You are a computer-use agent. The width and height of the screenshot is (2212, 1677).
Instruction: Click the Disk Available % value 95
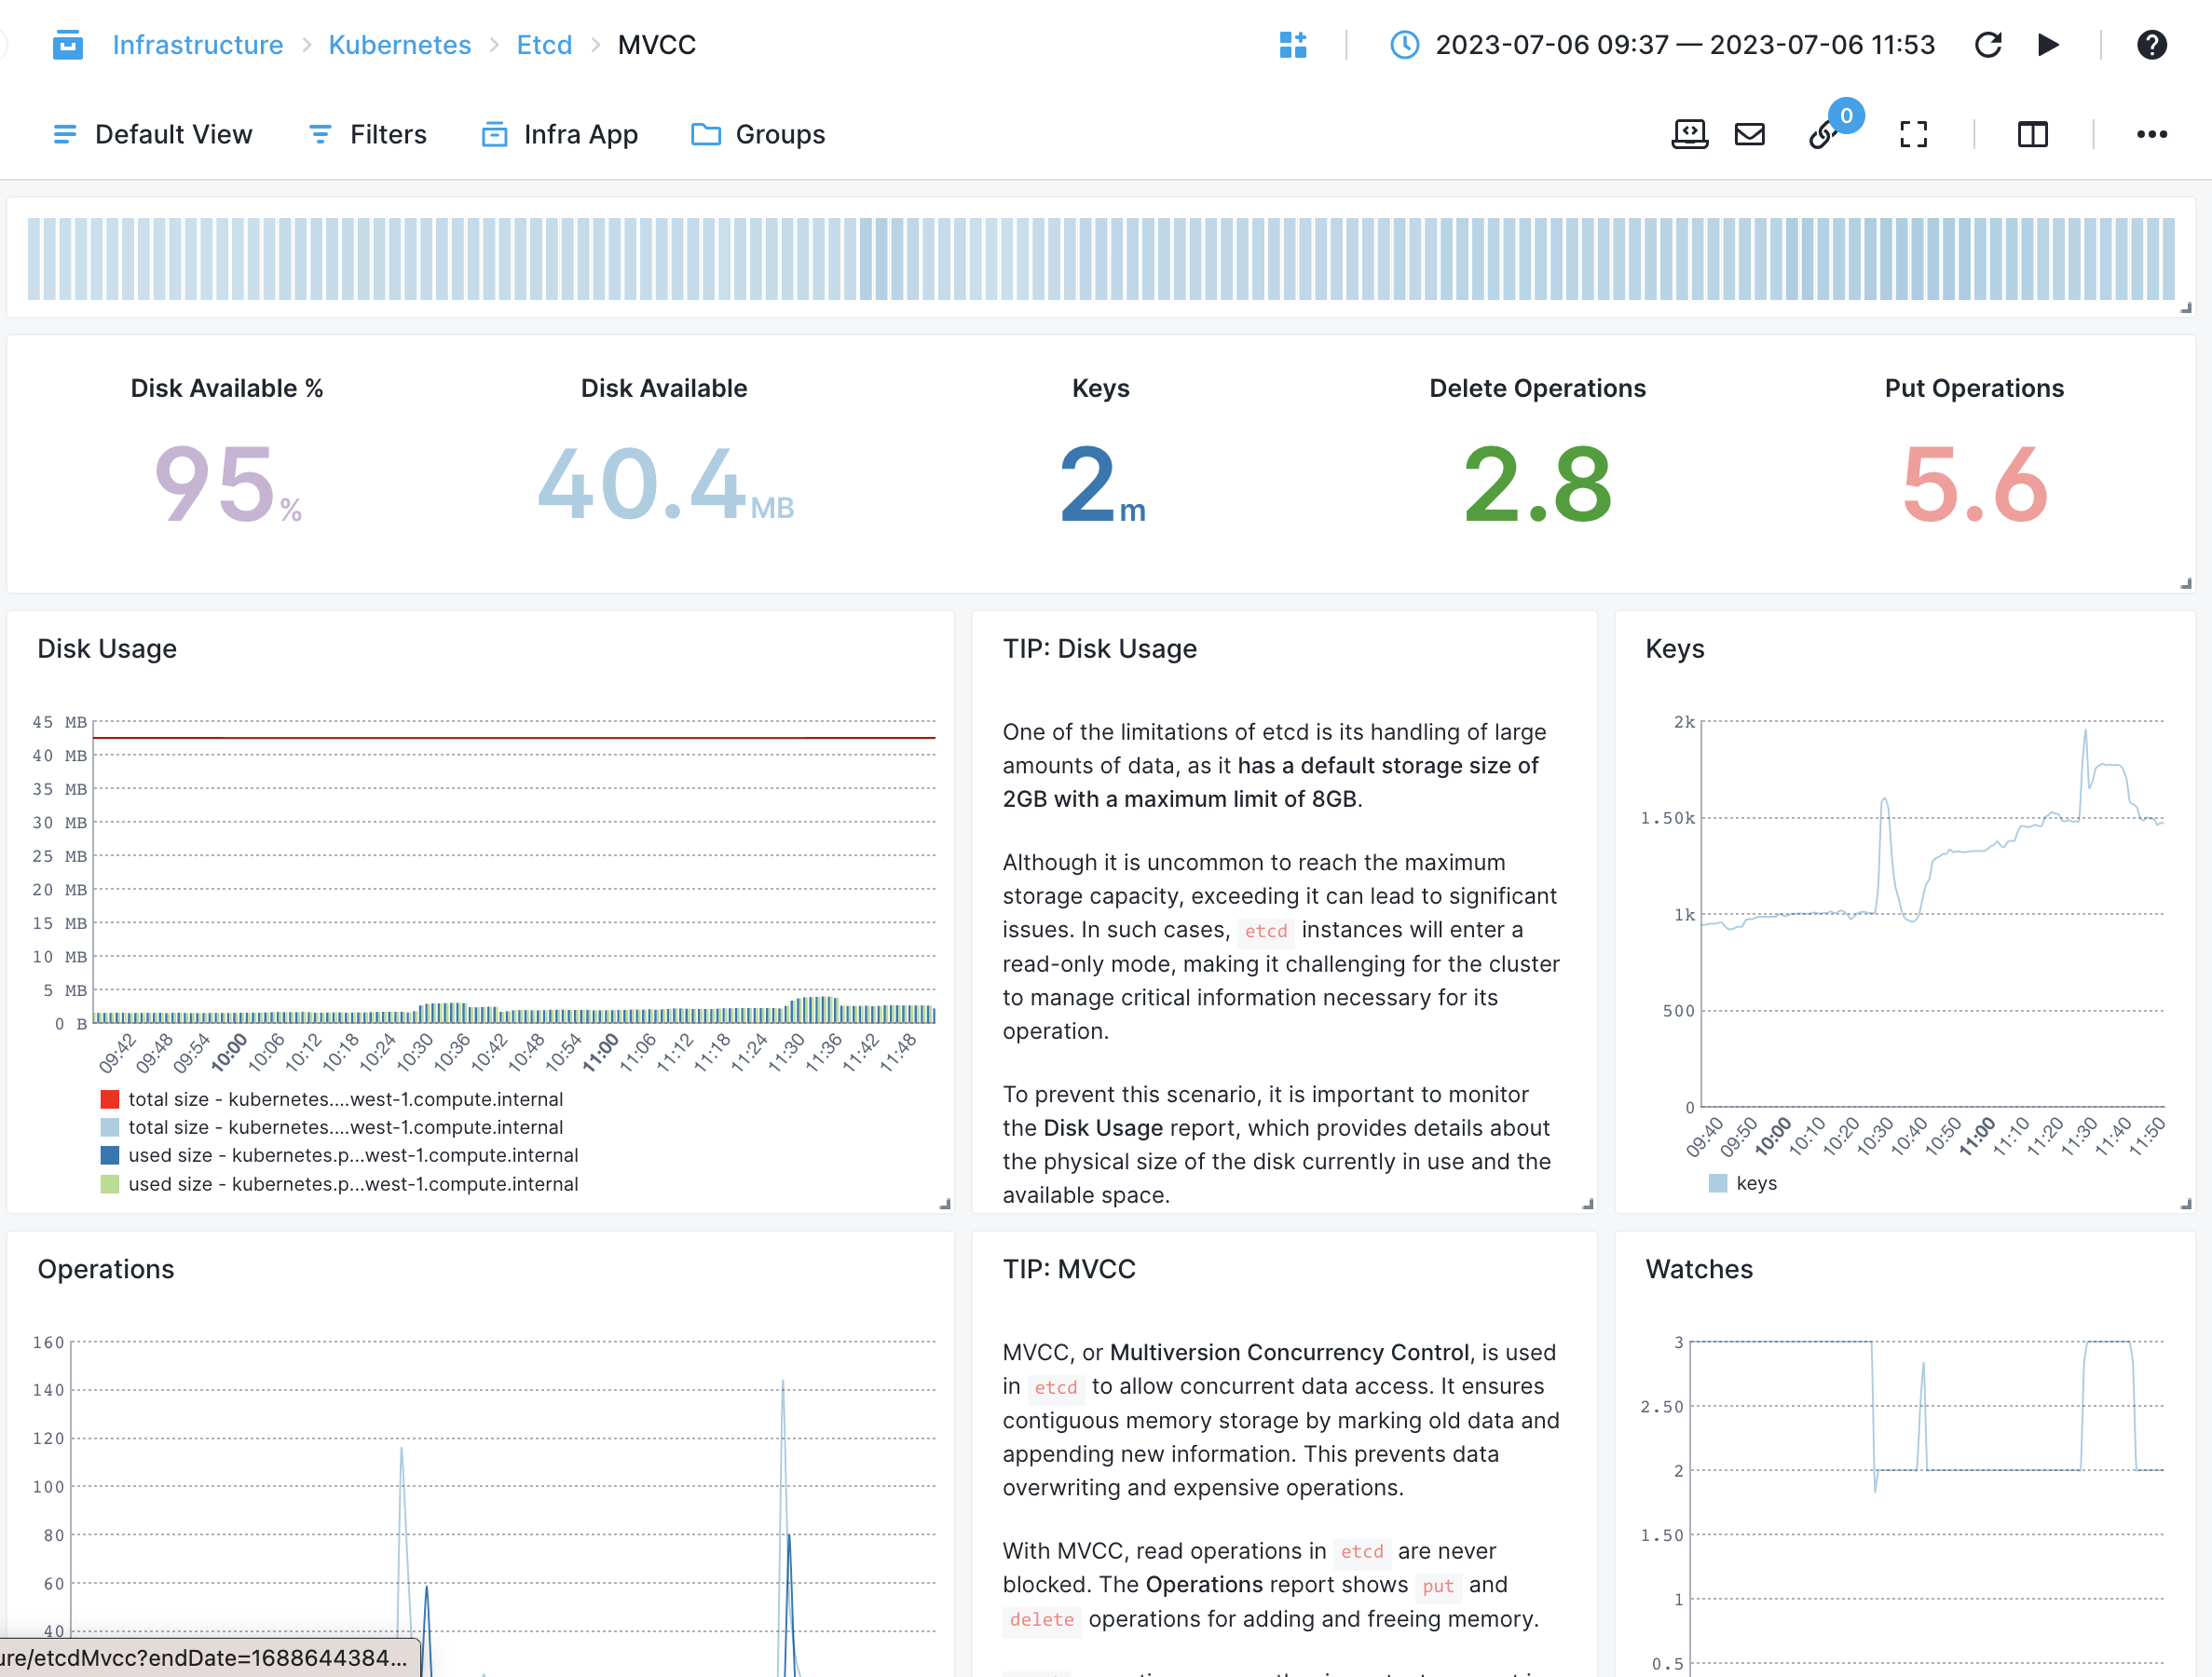coord(227,485)
